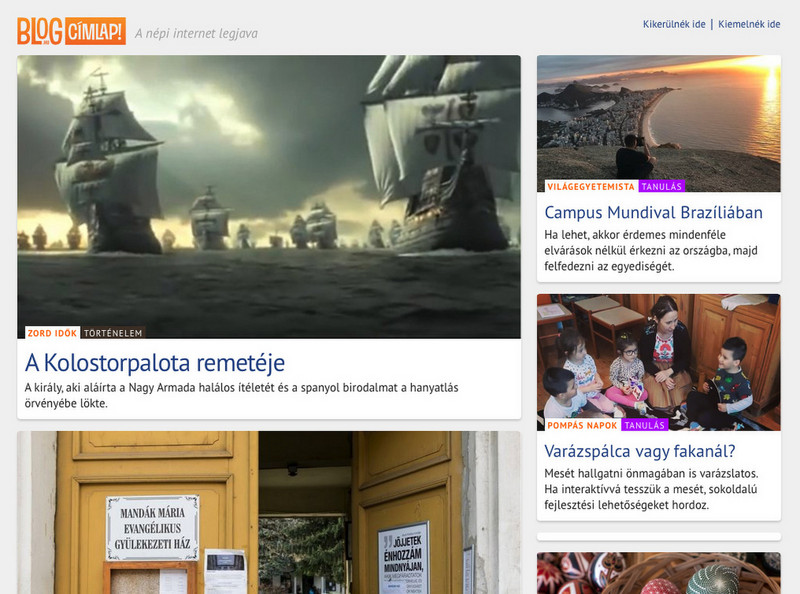Open headline 'A Kolostorpalota remetéje'
This screenshot has height=594, width=800.
[x=155, y=363]
